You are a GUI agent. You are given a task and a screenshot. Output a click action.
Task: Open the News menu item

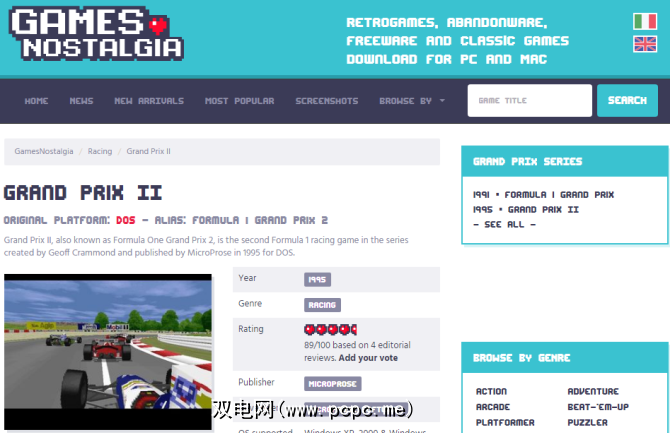[81, 101]
